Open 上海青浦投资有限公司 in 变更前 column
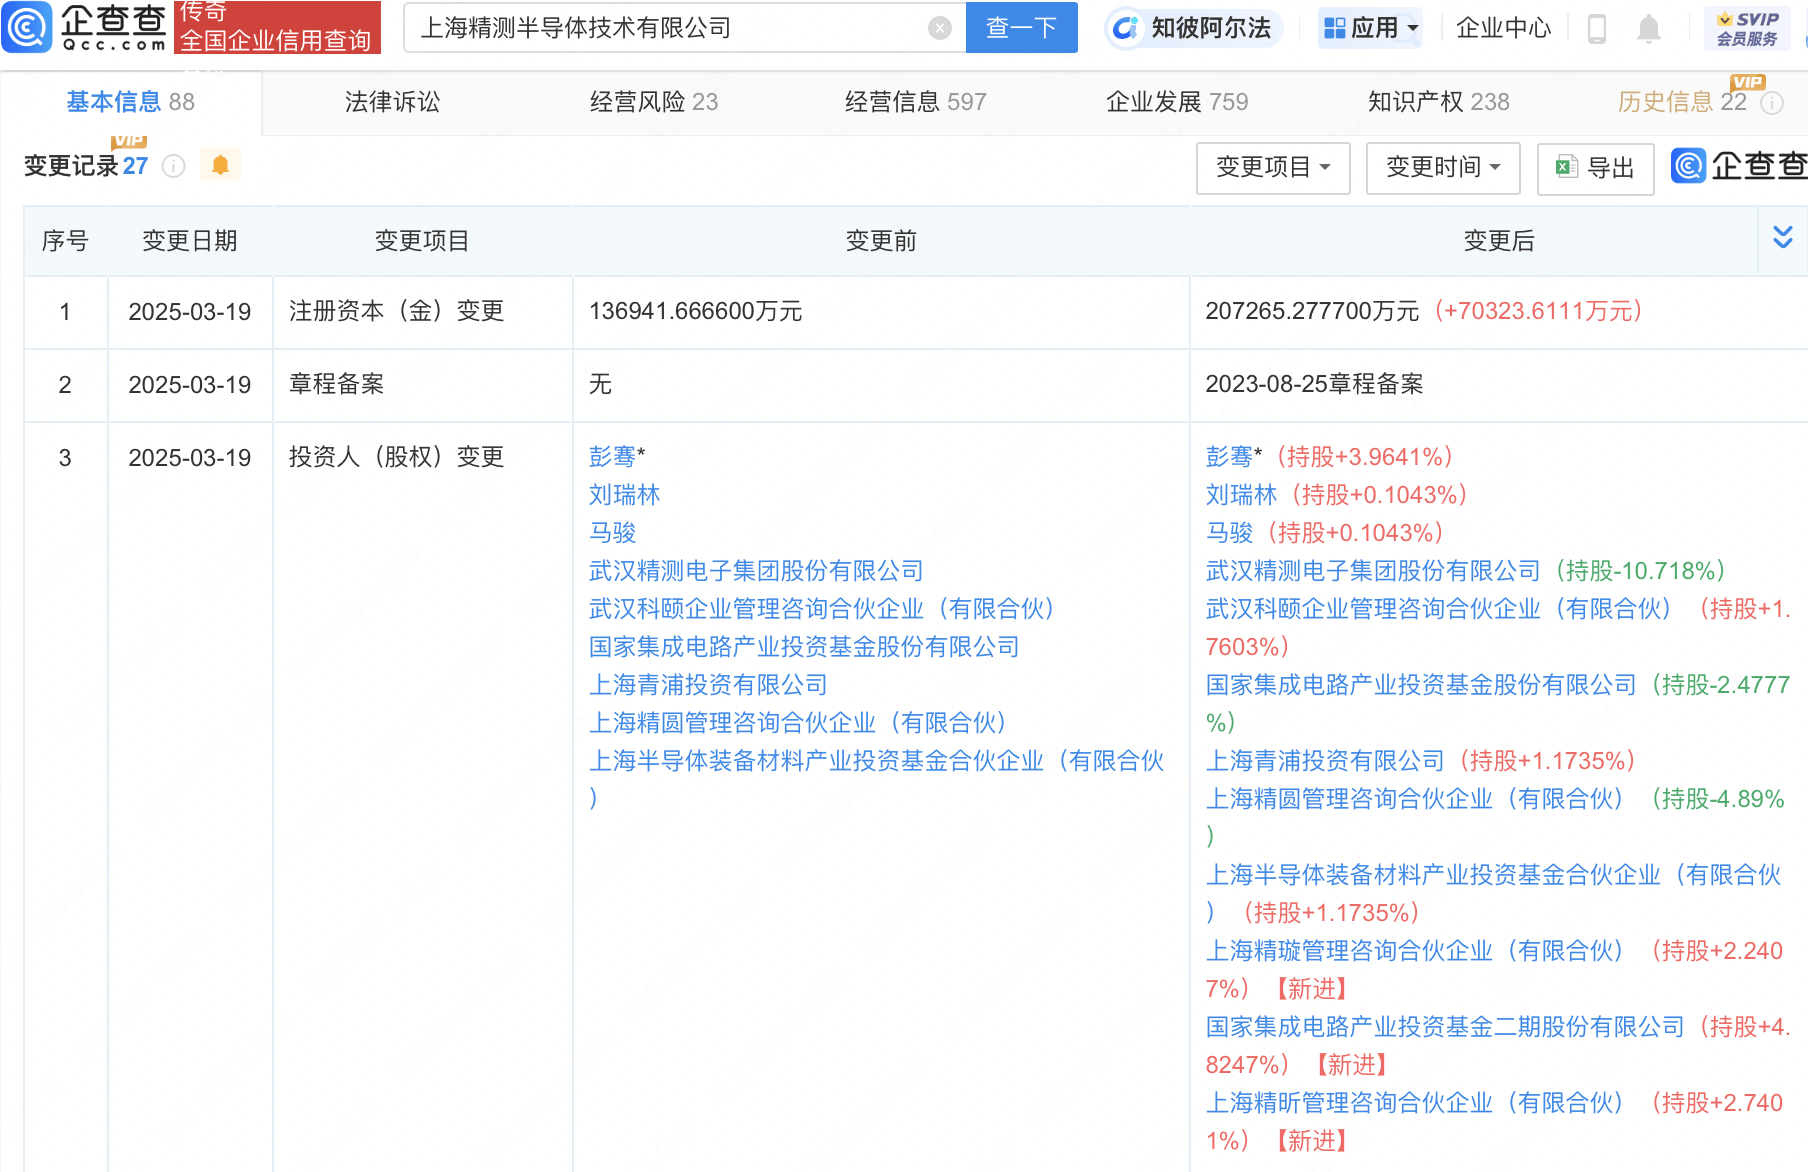Image resolution: width=1808 pixels, height=1172 pixels. click(708, 685)
